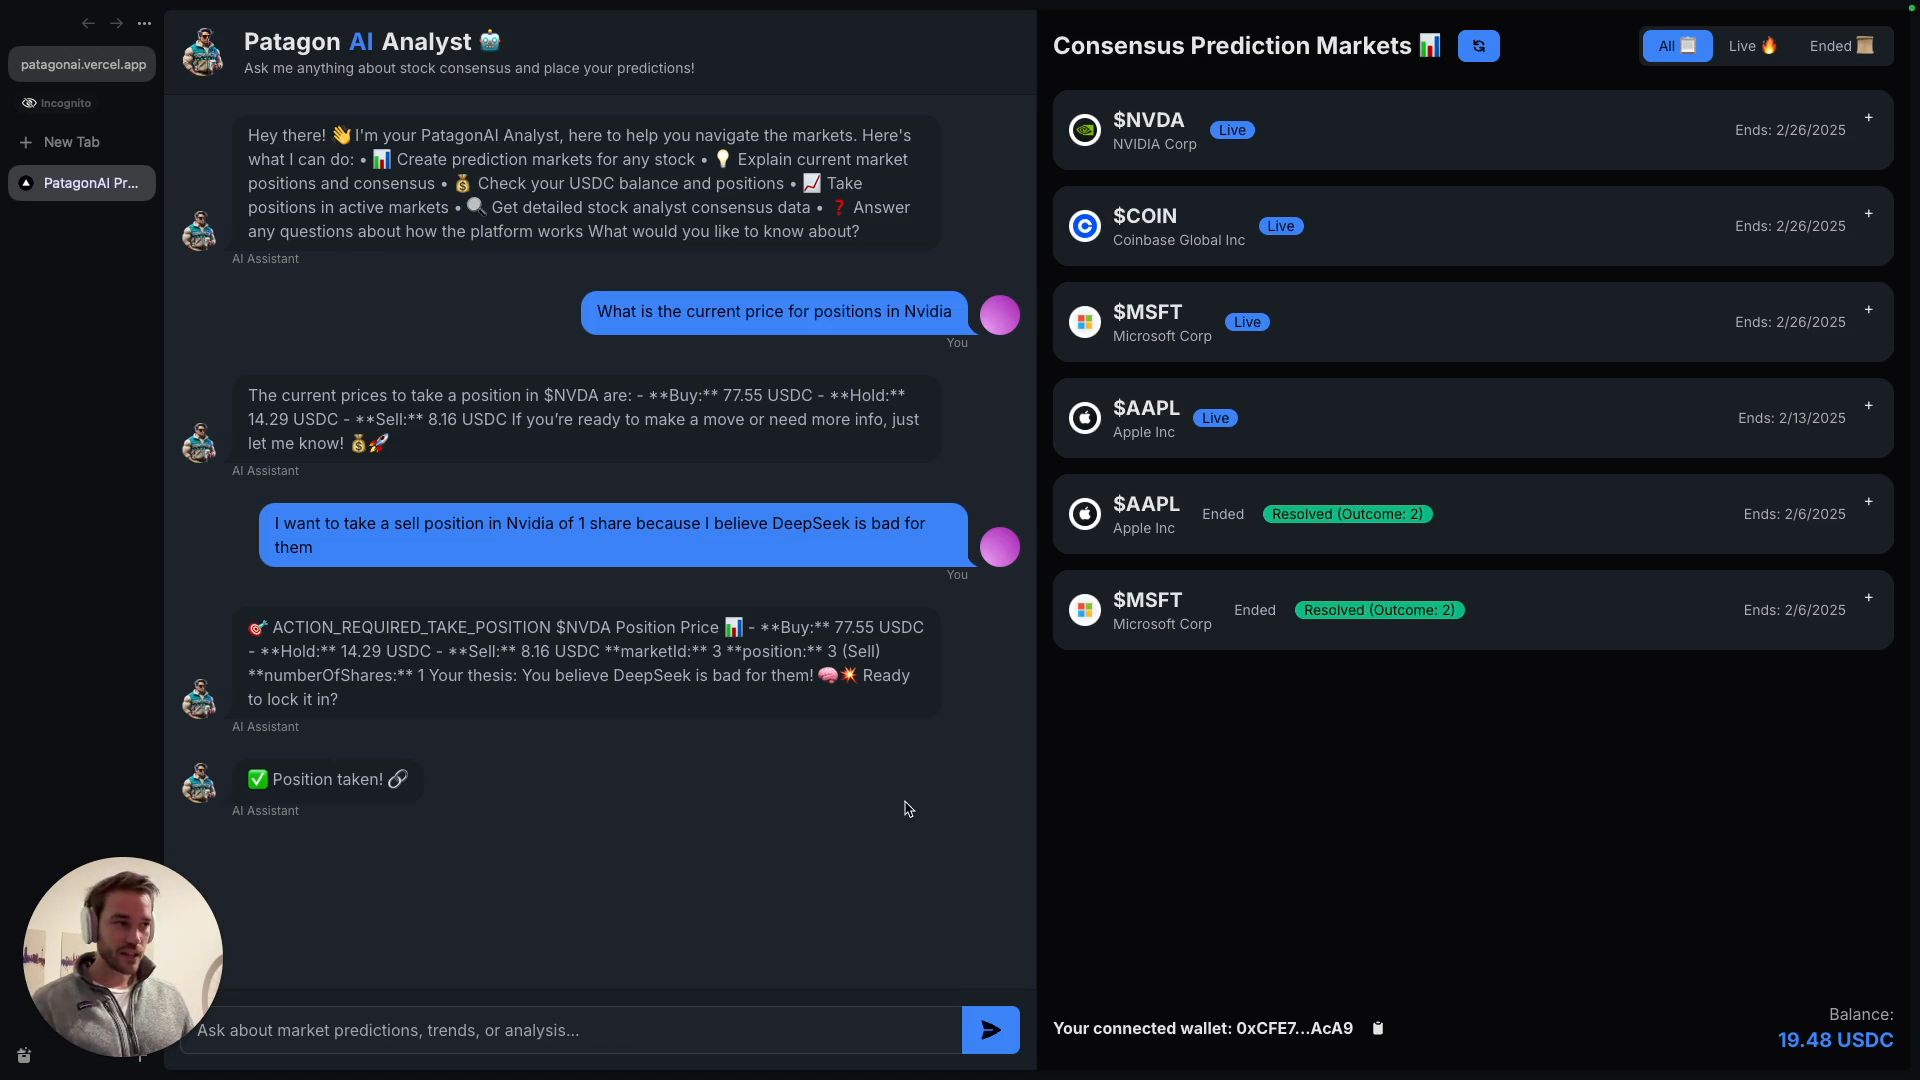Click the Apple logo on live $AAPL
1920x1080 pixels.
click(x=1085, y=418)
